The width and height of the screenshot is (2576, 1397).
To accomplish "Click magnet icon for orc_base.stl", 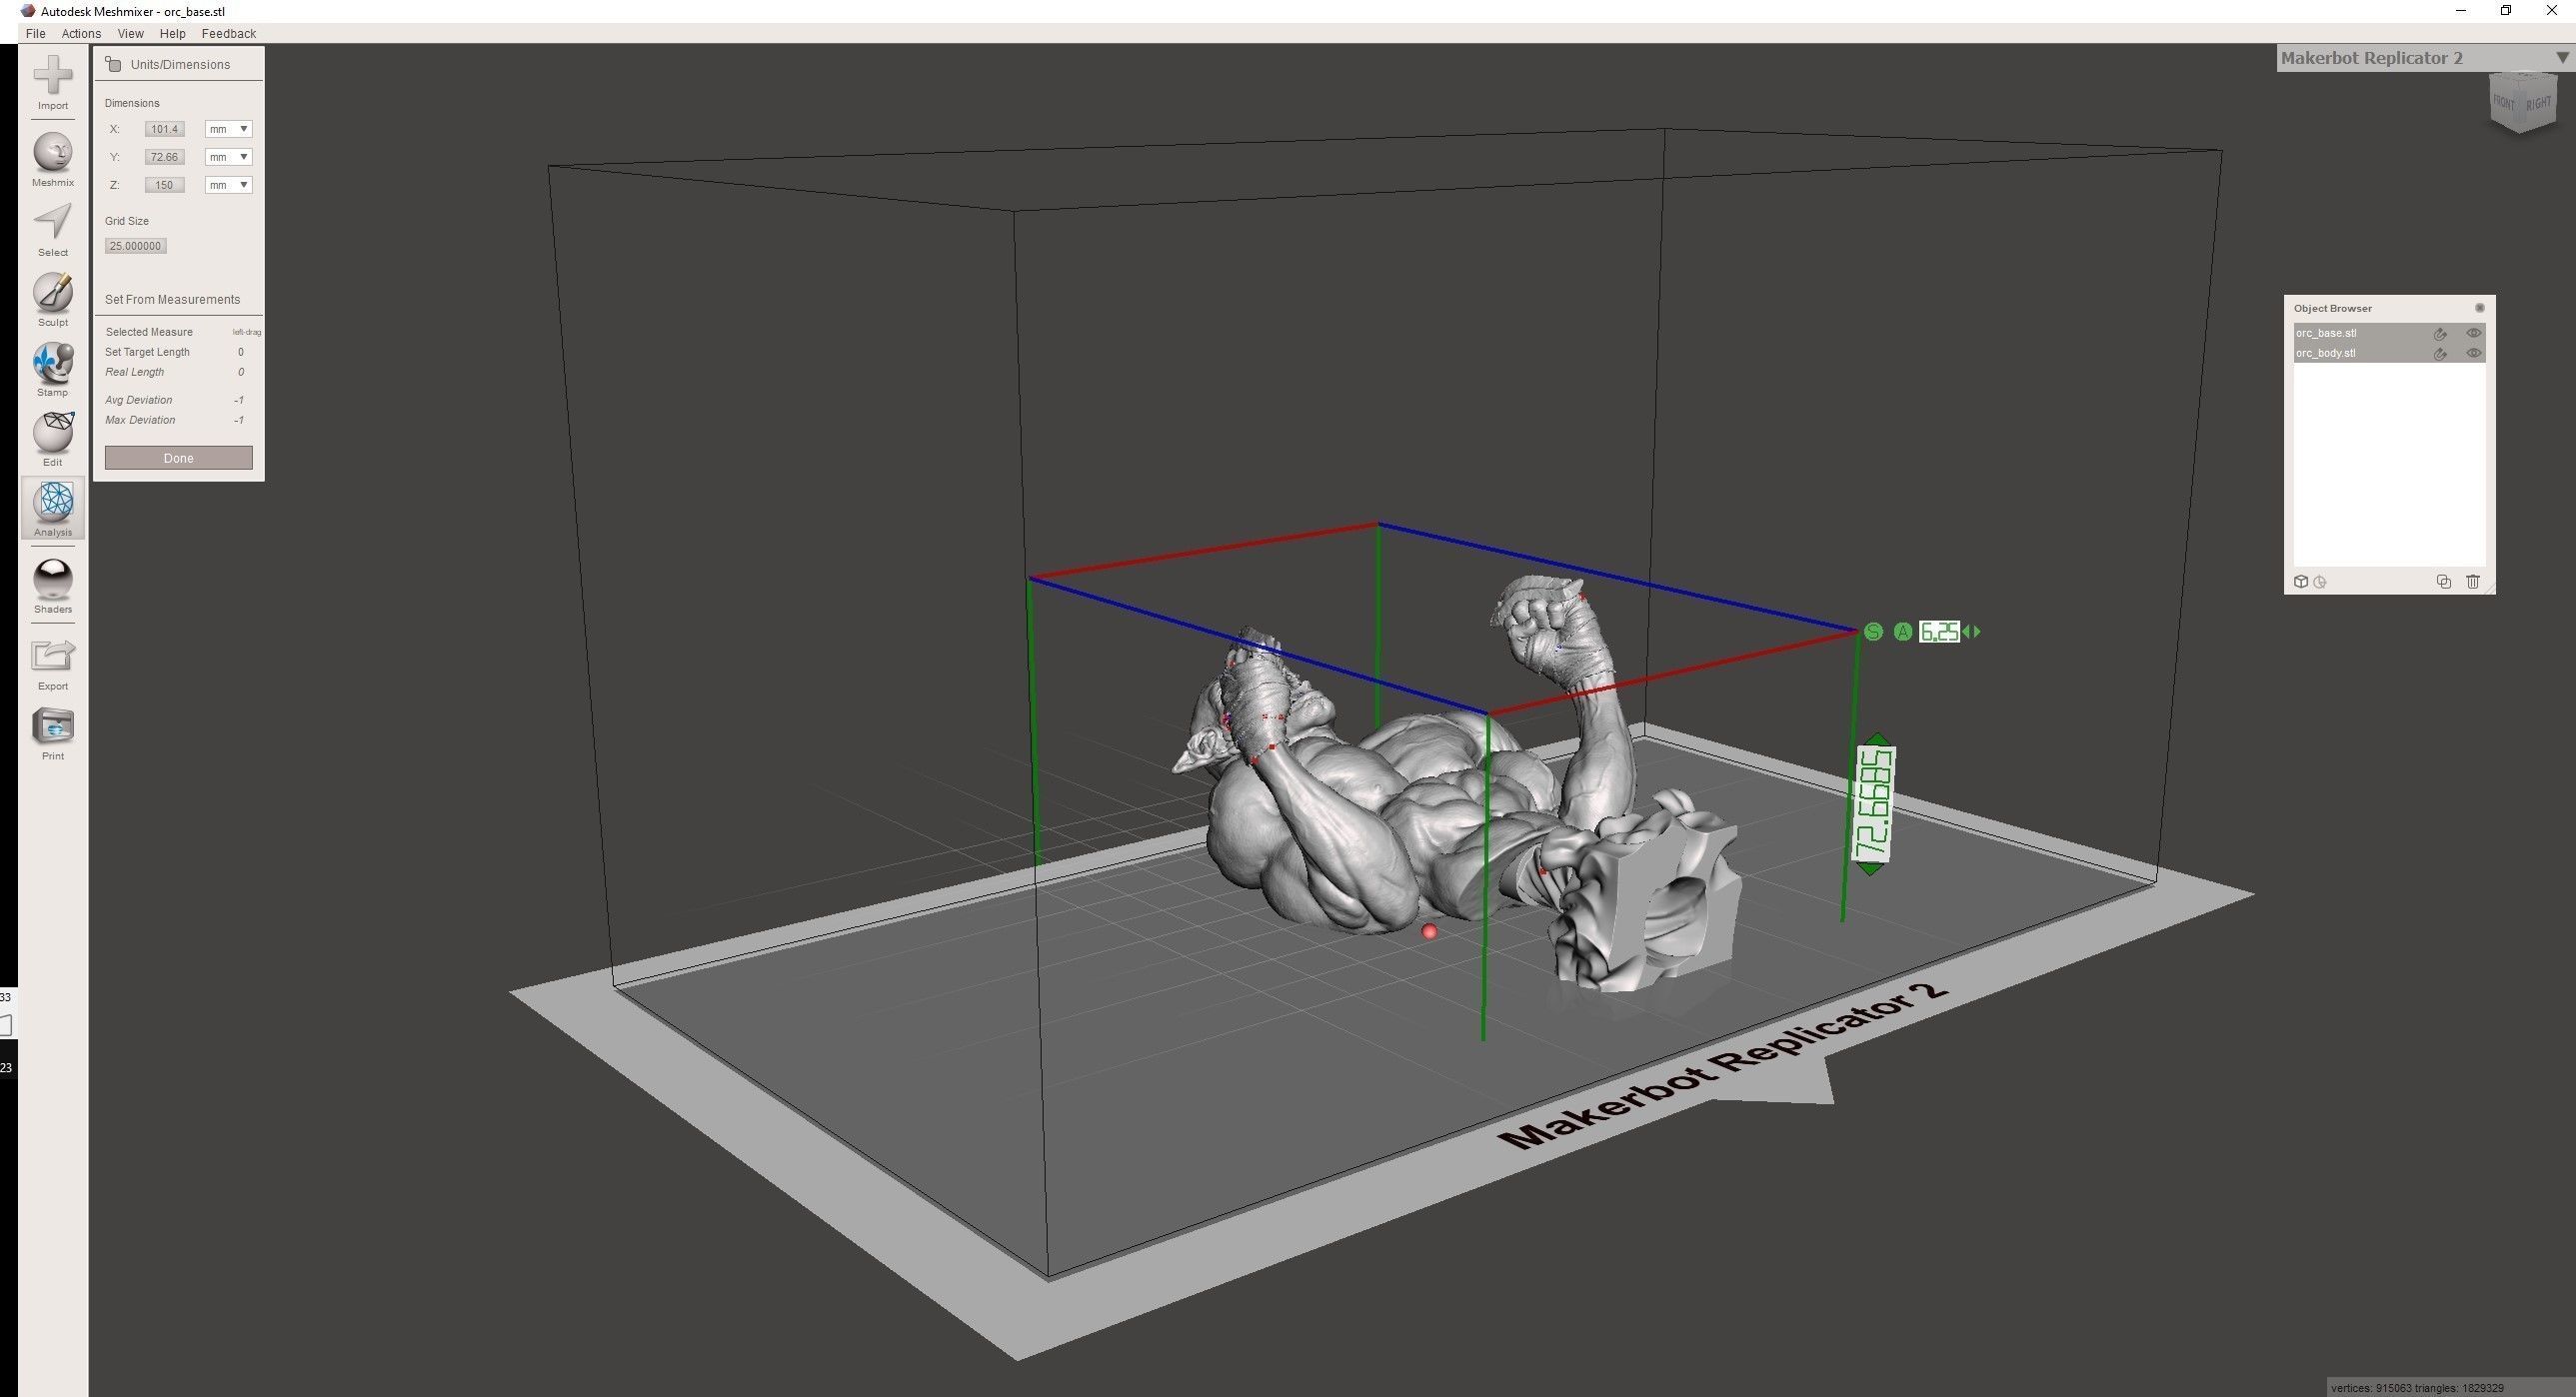I will tap(2440, 334).
